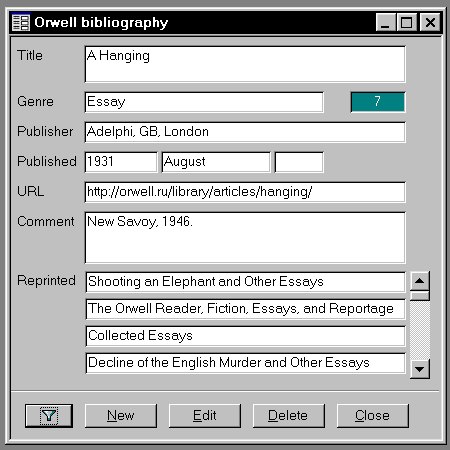
Task: Click the Reprinted list down arrow
Action: pyautogui.click(x=420, y=369)
